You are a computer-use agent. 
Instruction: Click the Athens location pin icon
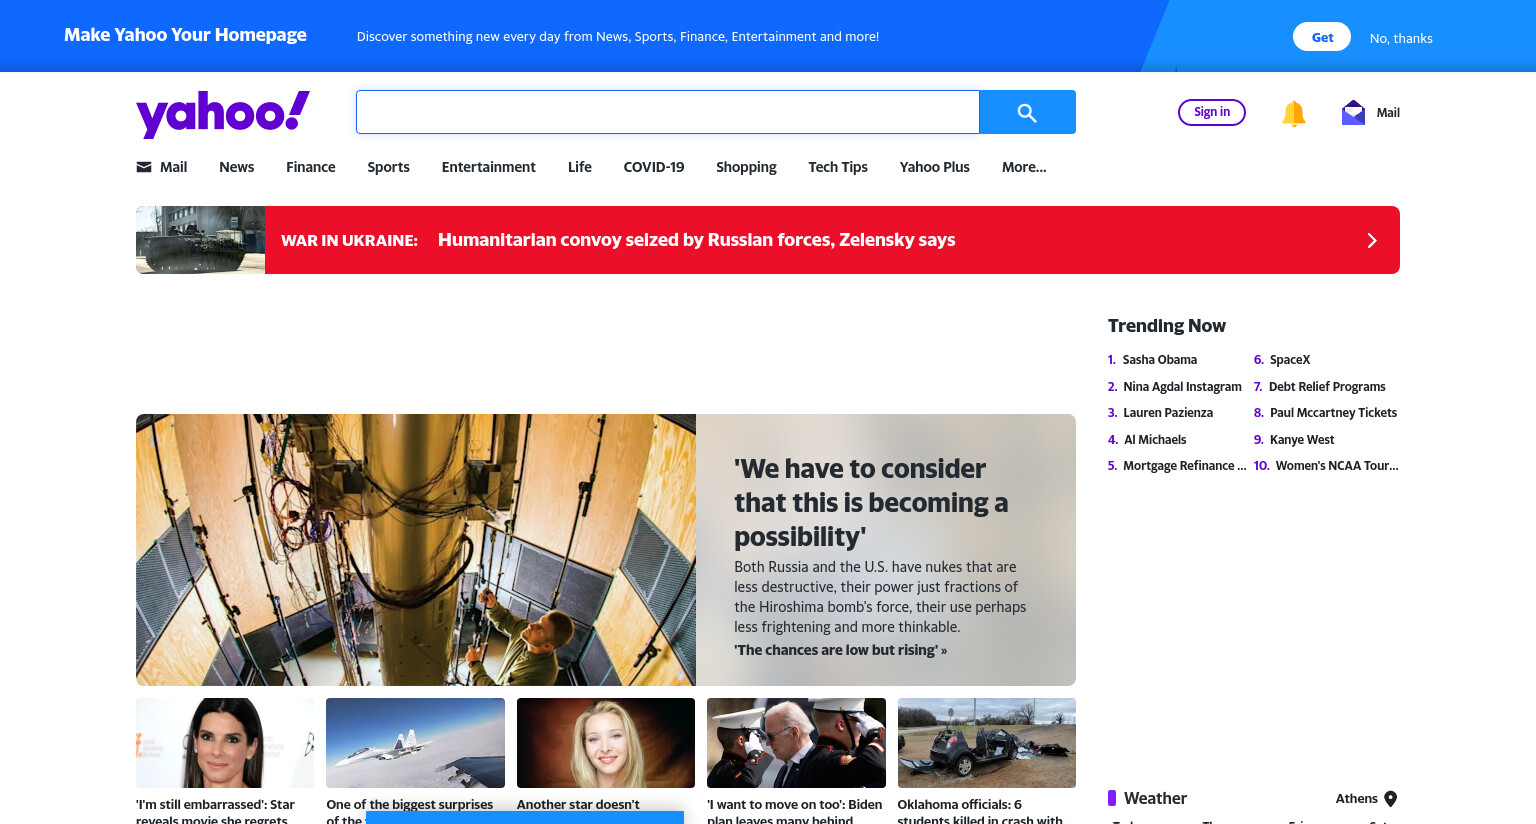pyautogui.click(x=1390, y=799)
